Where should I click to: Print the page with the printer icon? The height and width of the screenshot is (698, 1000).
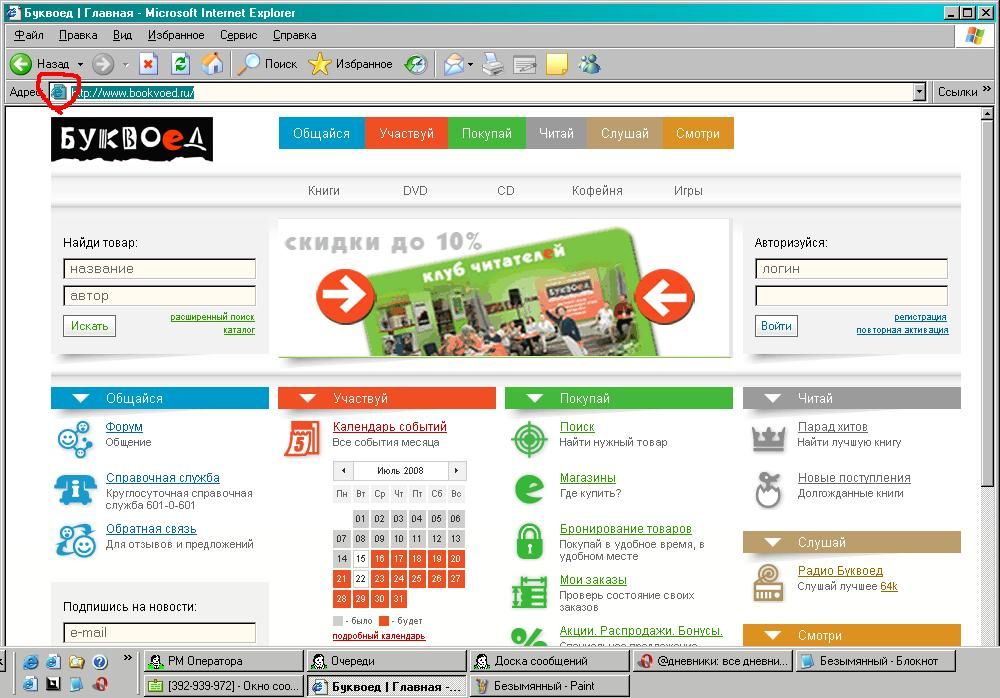tap(493, 64)
